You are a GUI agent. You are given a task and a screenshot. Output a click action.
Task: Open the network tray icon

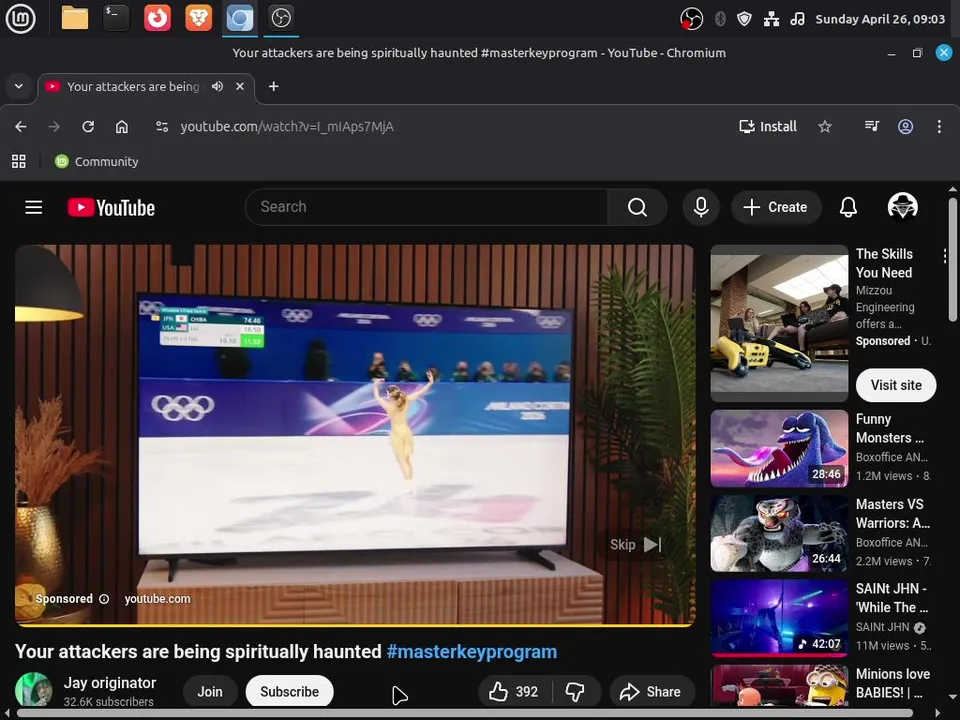[x=771, y=19]
